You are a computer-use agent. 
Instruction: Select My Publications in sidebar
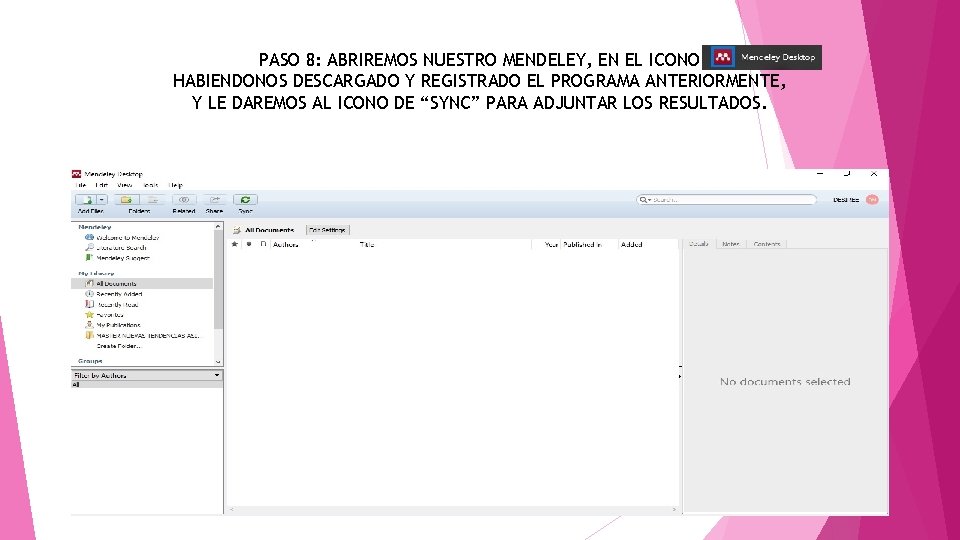pos(118,325)
